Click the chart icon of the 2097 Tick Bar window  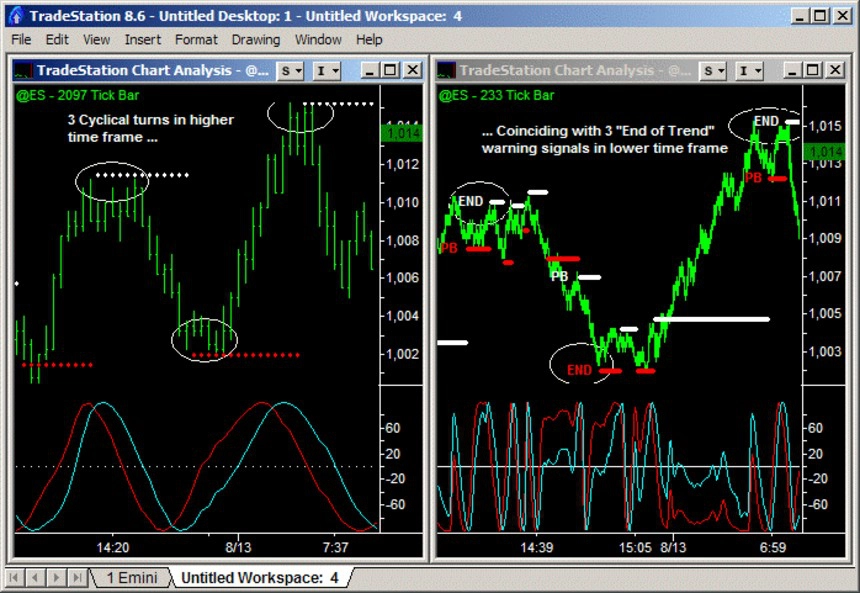click(24, 70)
